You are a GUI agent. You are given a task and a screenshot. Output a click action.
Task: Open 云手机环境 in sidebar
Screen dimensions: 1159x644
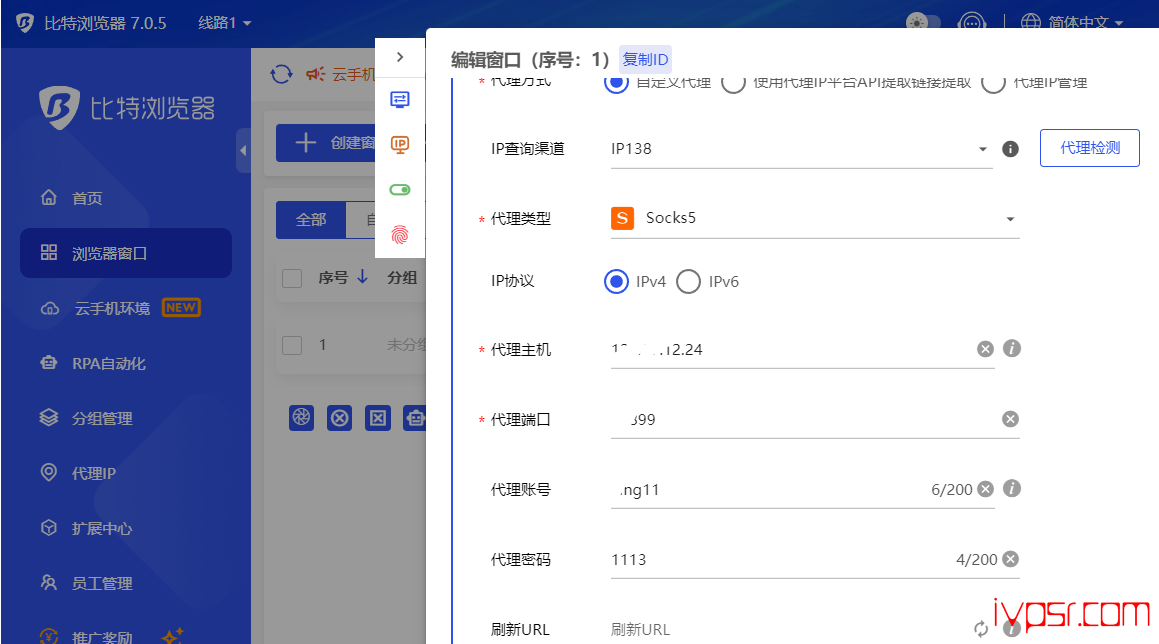112,308
